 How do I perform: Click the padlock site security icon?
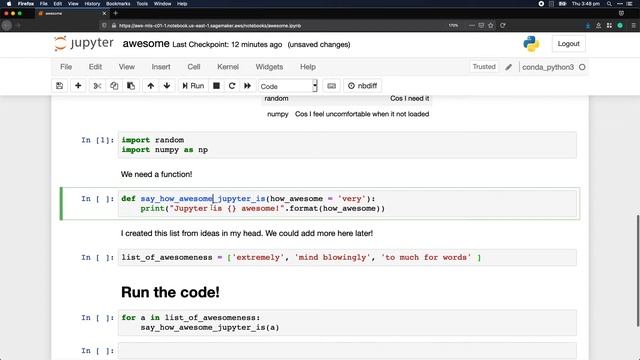[114, 25]
